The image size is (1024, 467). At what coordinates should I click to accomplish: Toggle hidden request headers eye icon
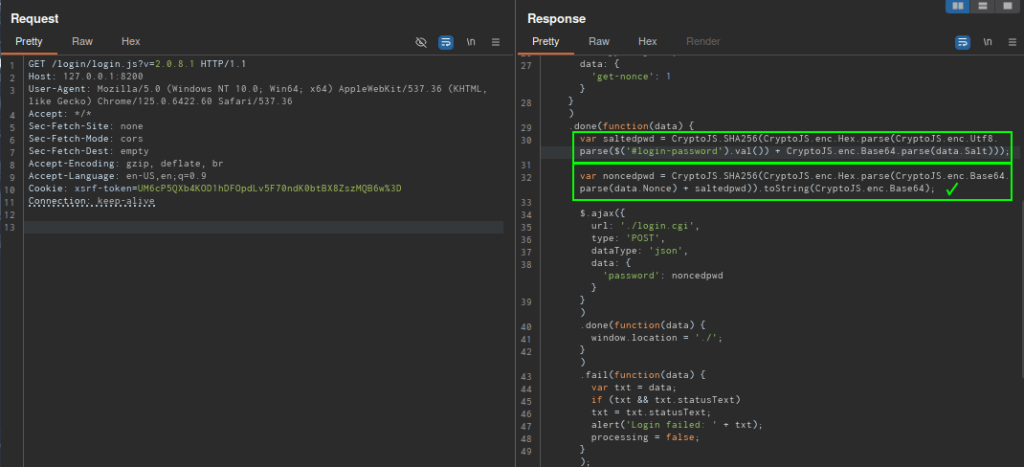click(x=421, y=42)
